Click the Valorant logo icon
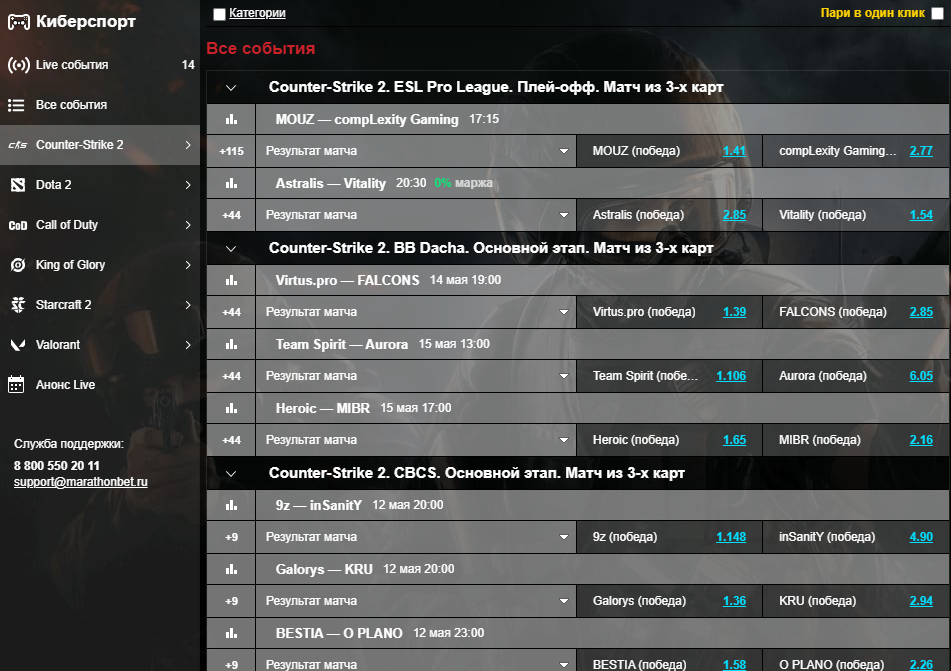 pyautogui.click(x=18, y=345)
